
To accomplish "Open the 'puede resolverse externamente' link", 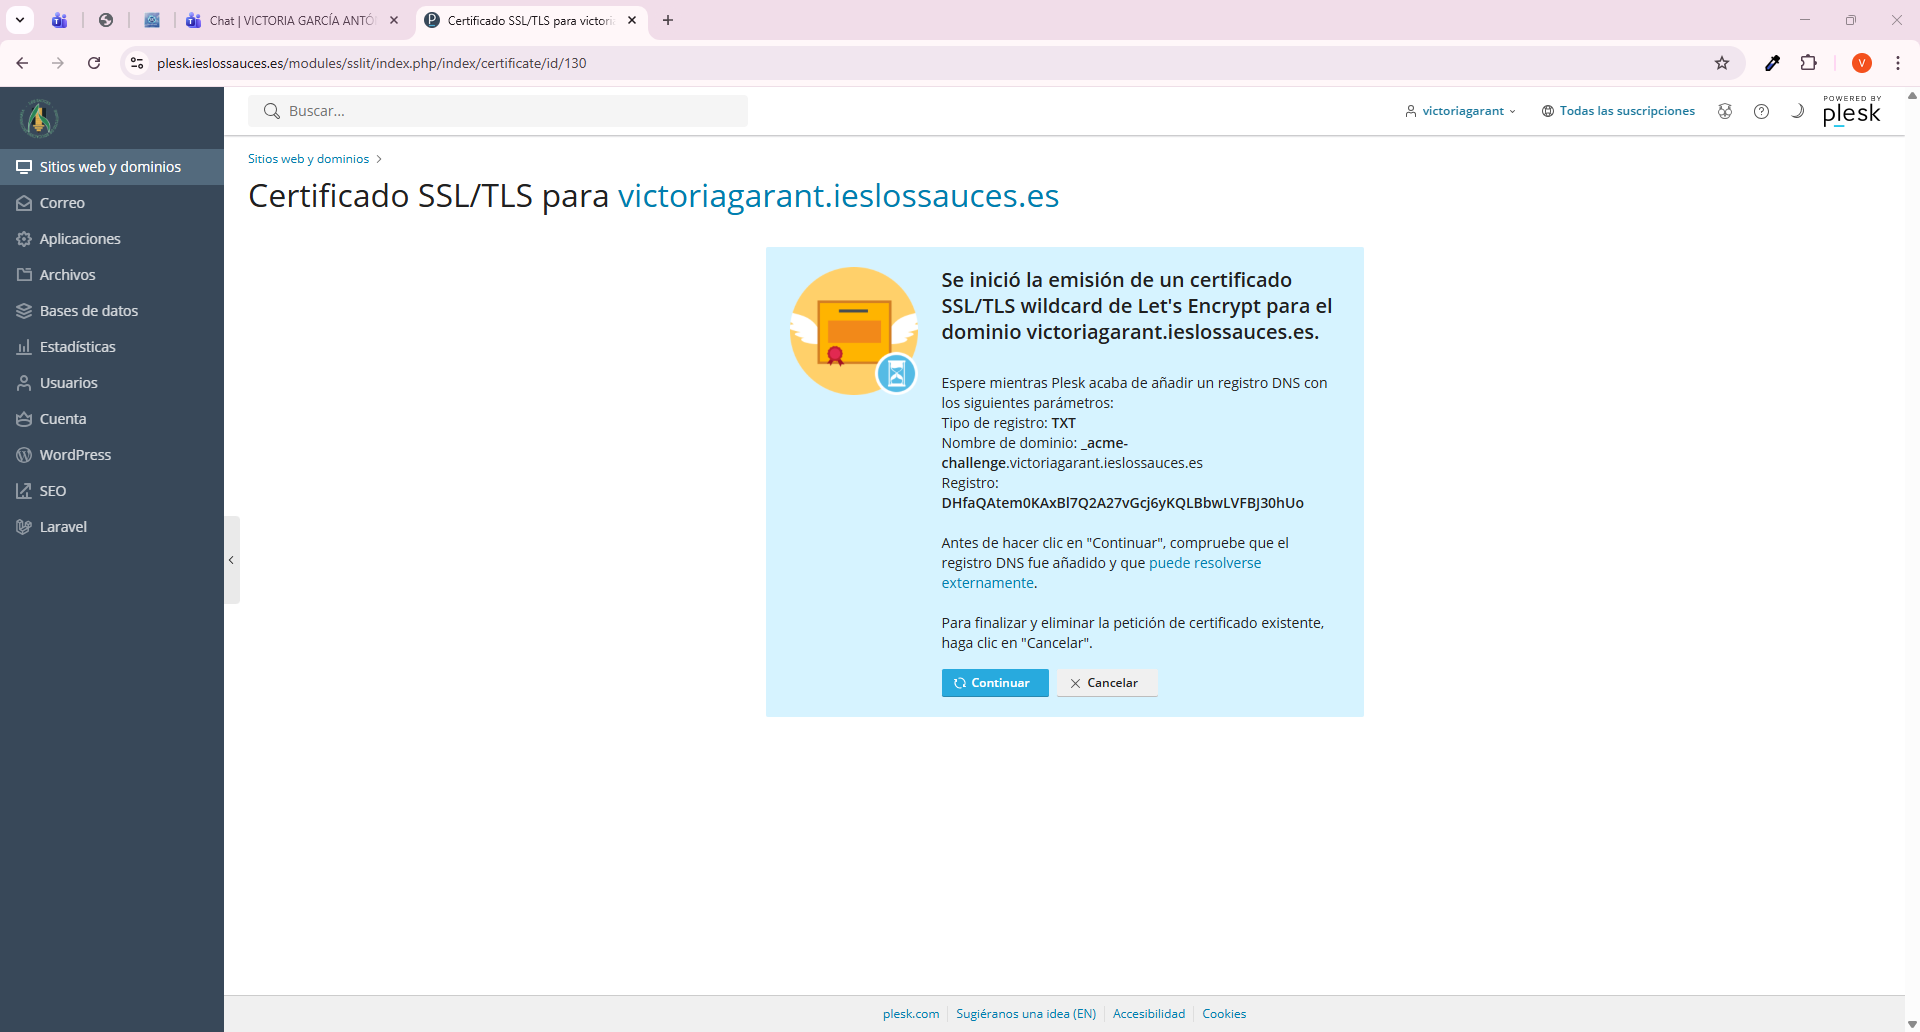I will pos(1204,563).
